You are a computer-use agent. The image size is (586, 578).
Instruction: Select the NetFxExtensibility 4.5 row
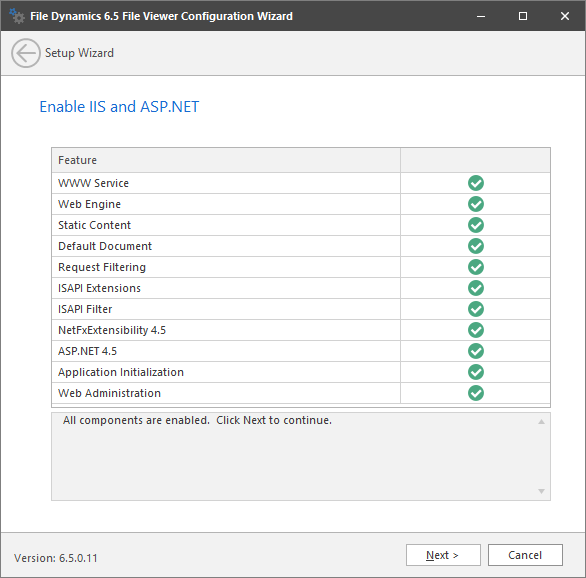coord(301,330)
